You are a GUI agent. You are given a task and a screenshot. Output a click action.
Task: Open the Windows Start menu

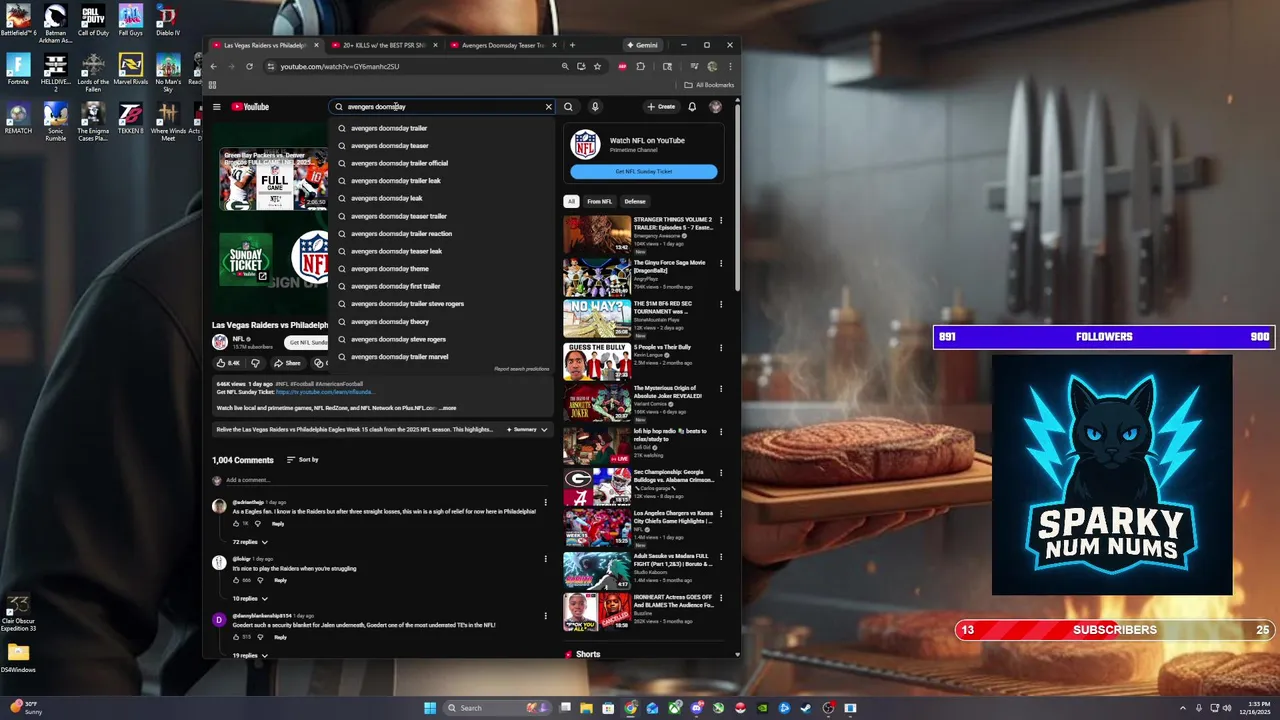pos(430,708)
